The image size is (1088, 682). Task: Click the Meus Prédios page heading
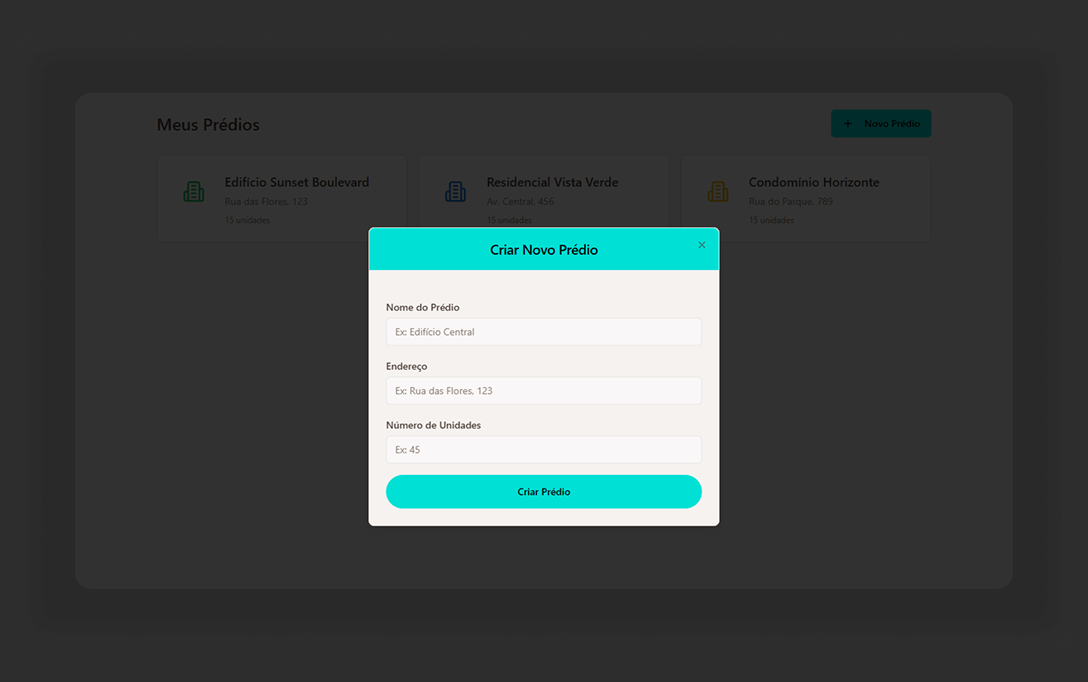208,125
